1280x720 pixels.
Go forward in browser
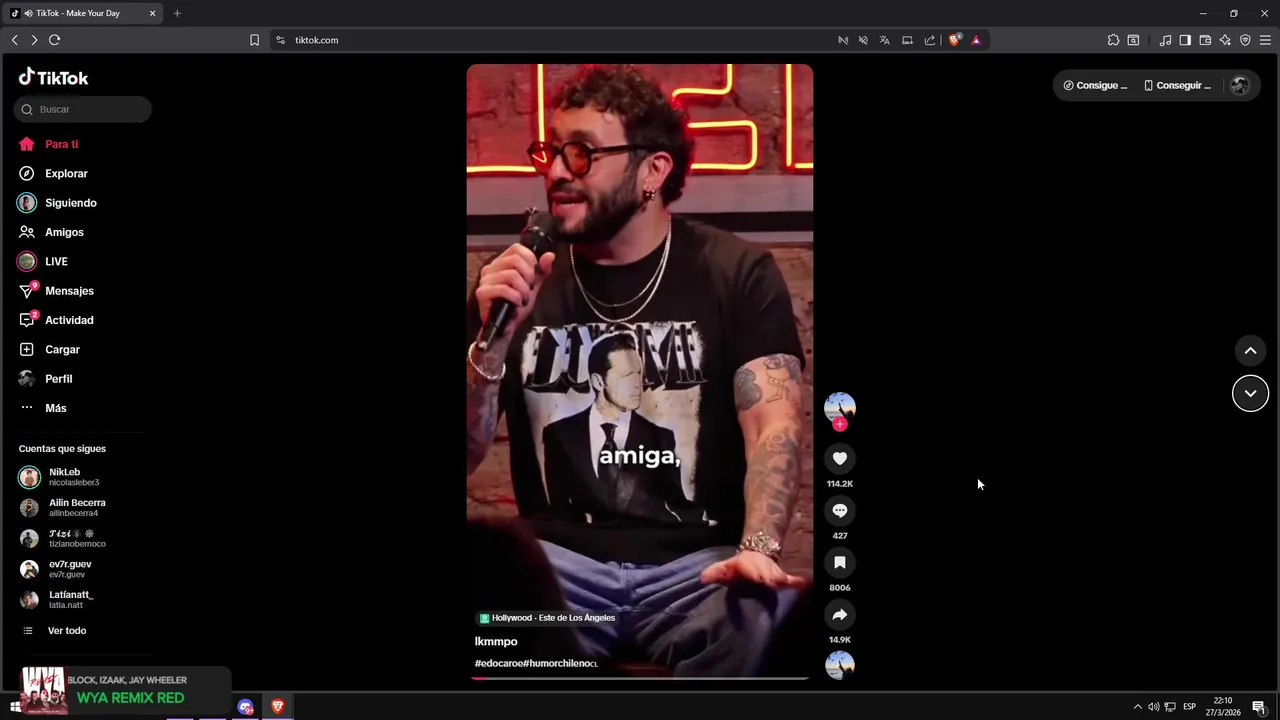click(34, 40)
